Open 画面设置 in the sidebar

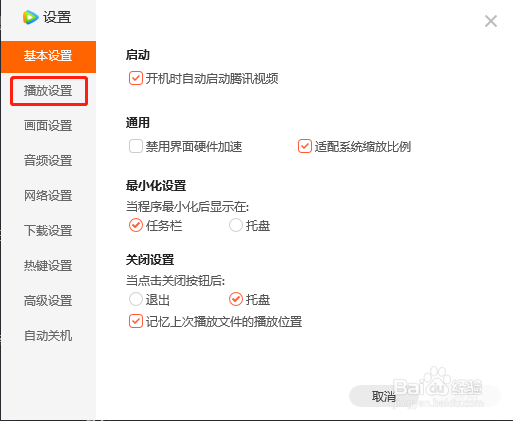tap(48, 126)
